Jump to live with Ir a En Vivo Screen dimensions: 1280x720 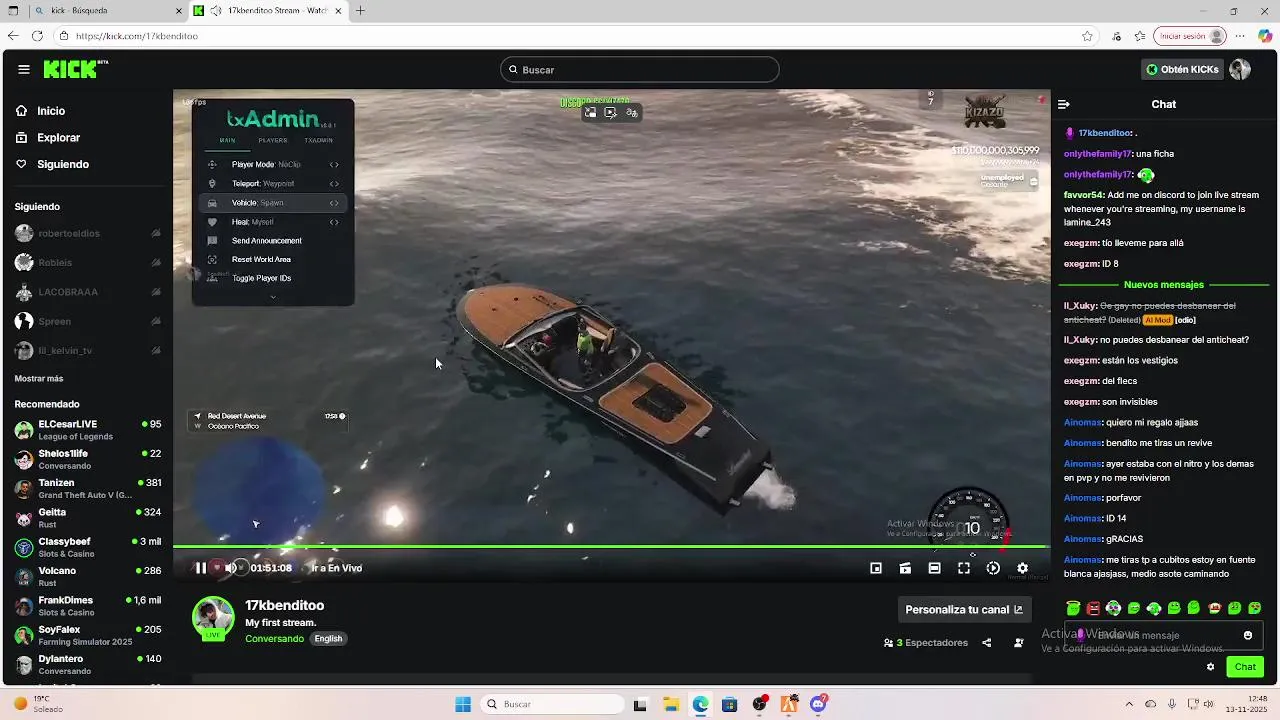point(337,568)
